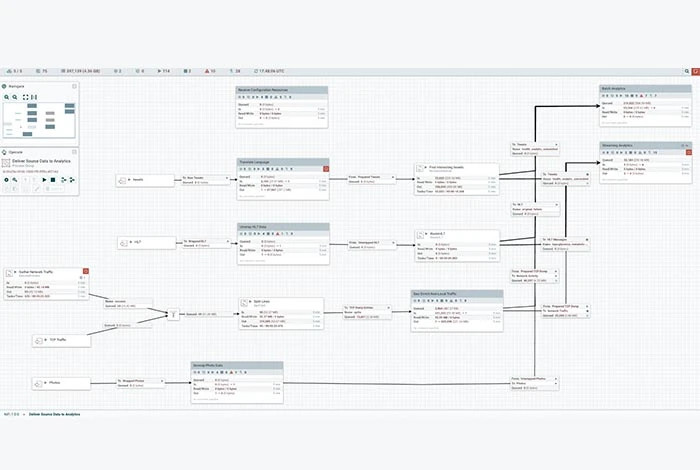
Task: Select the Batch Analytics process group
Action: (x=646, y=106)
